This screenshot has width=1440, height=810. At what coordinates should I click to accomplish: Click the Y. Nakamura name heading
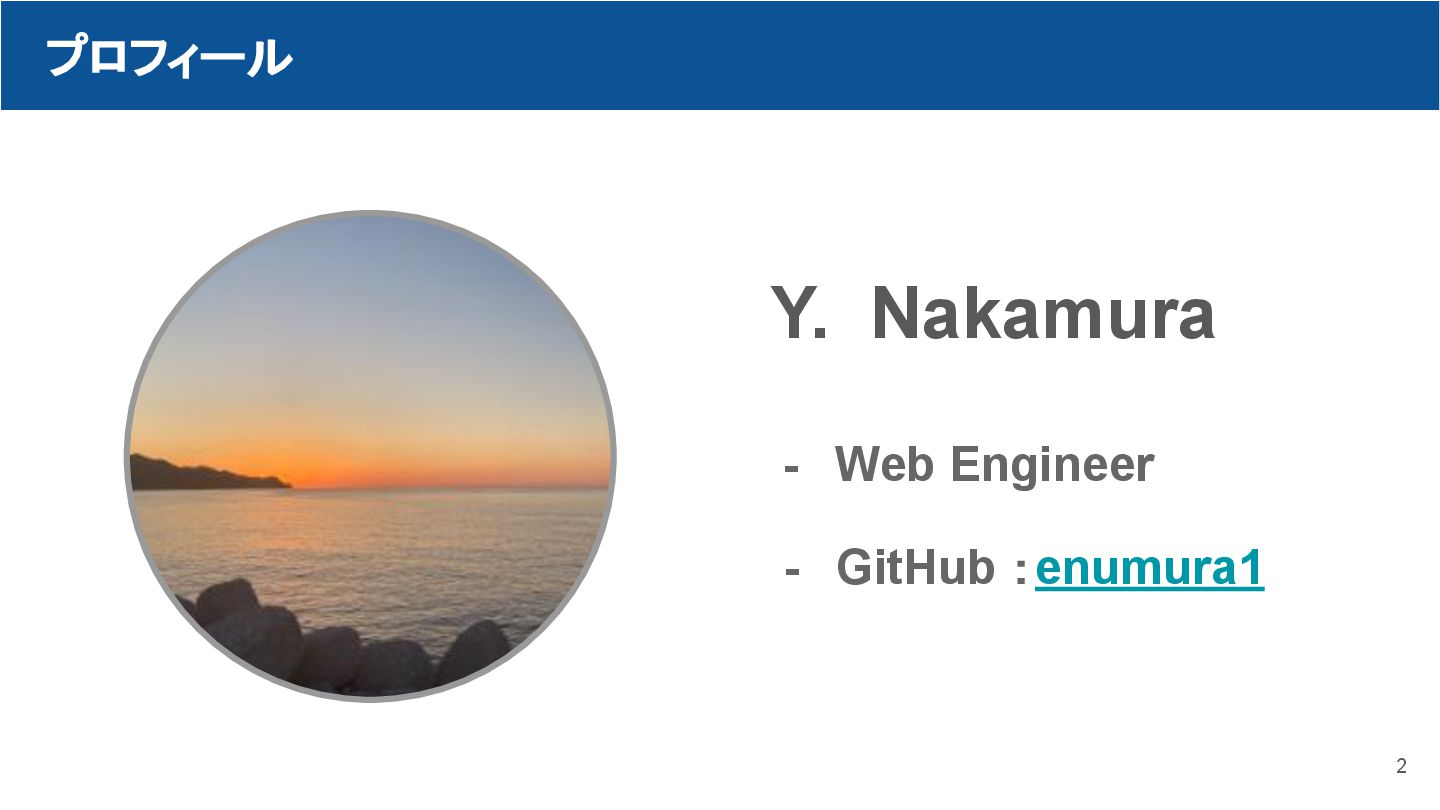(992, 313)
